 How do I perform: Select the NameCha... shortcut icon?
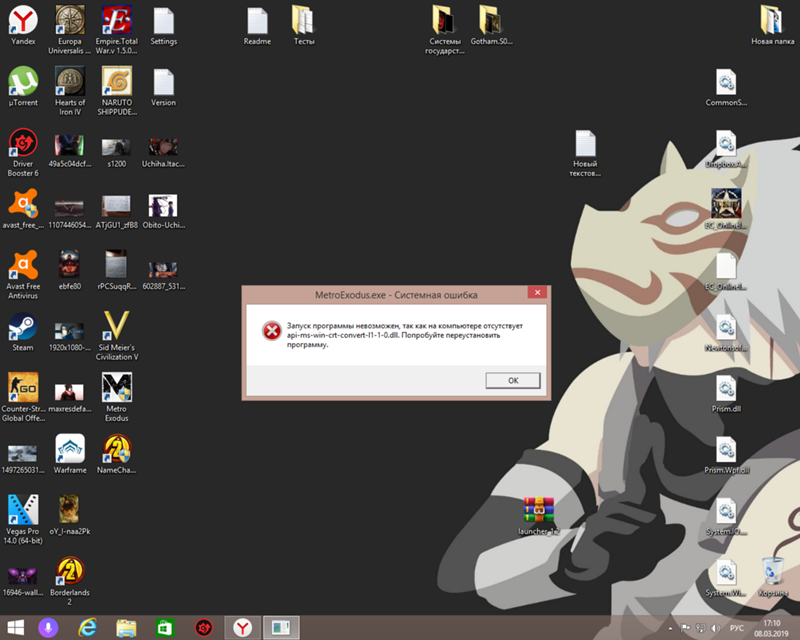(117, 454)
